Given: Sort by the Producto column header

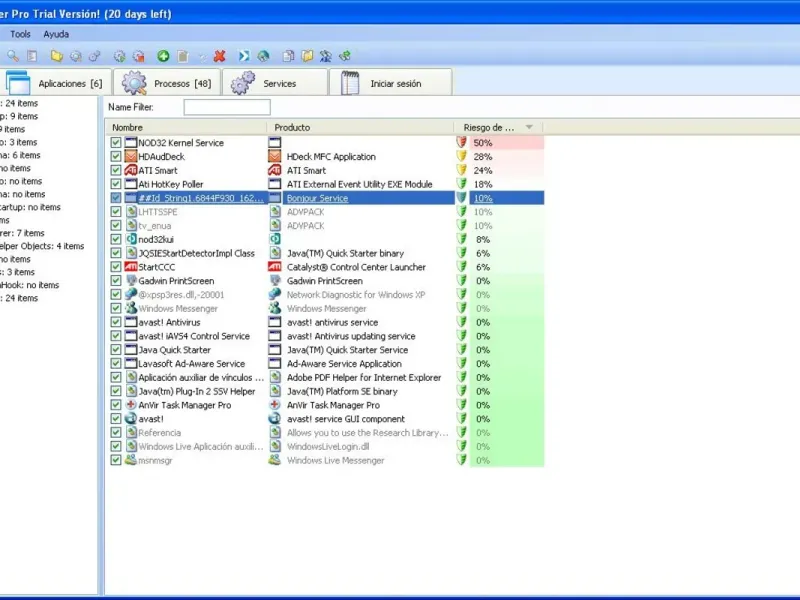Looking at the screenshot, I should [x=360, y=127].
